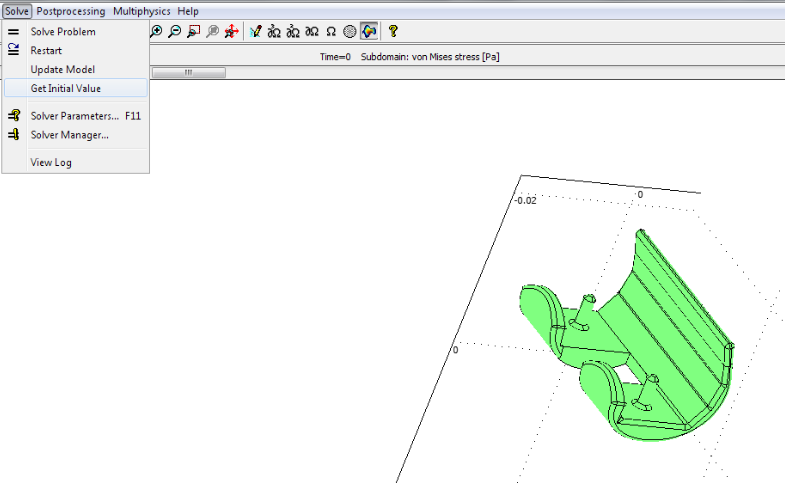The image size is (785, 483).
Task: Choose Solve Problem from the Solve menu
Action: 76,32
